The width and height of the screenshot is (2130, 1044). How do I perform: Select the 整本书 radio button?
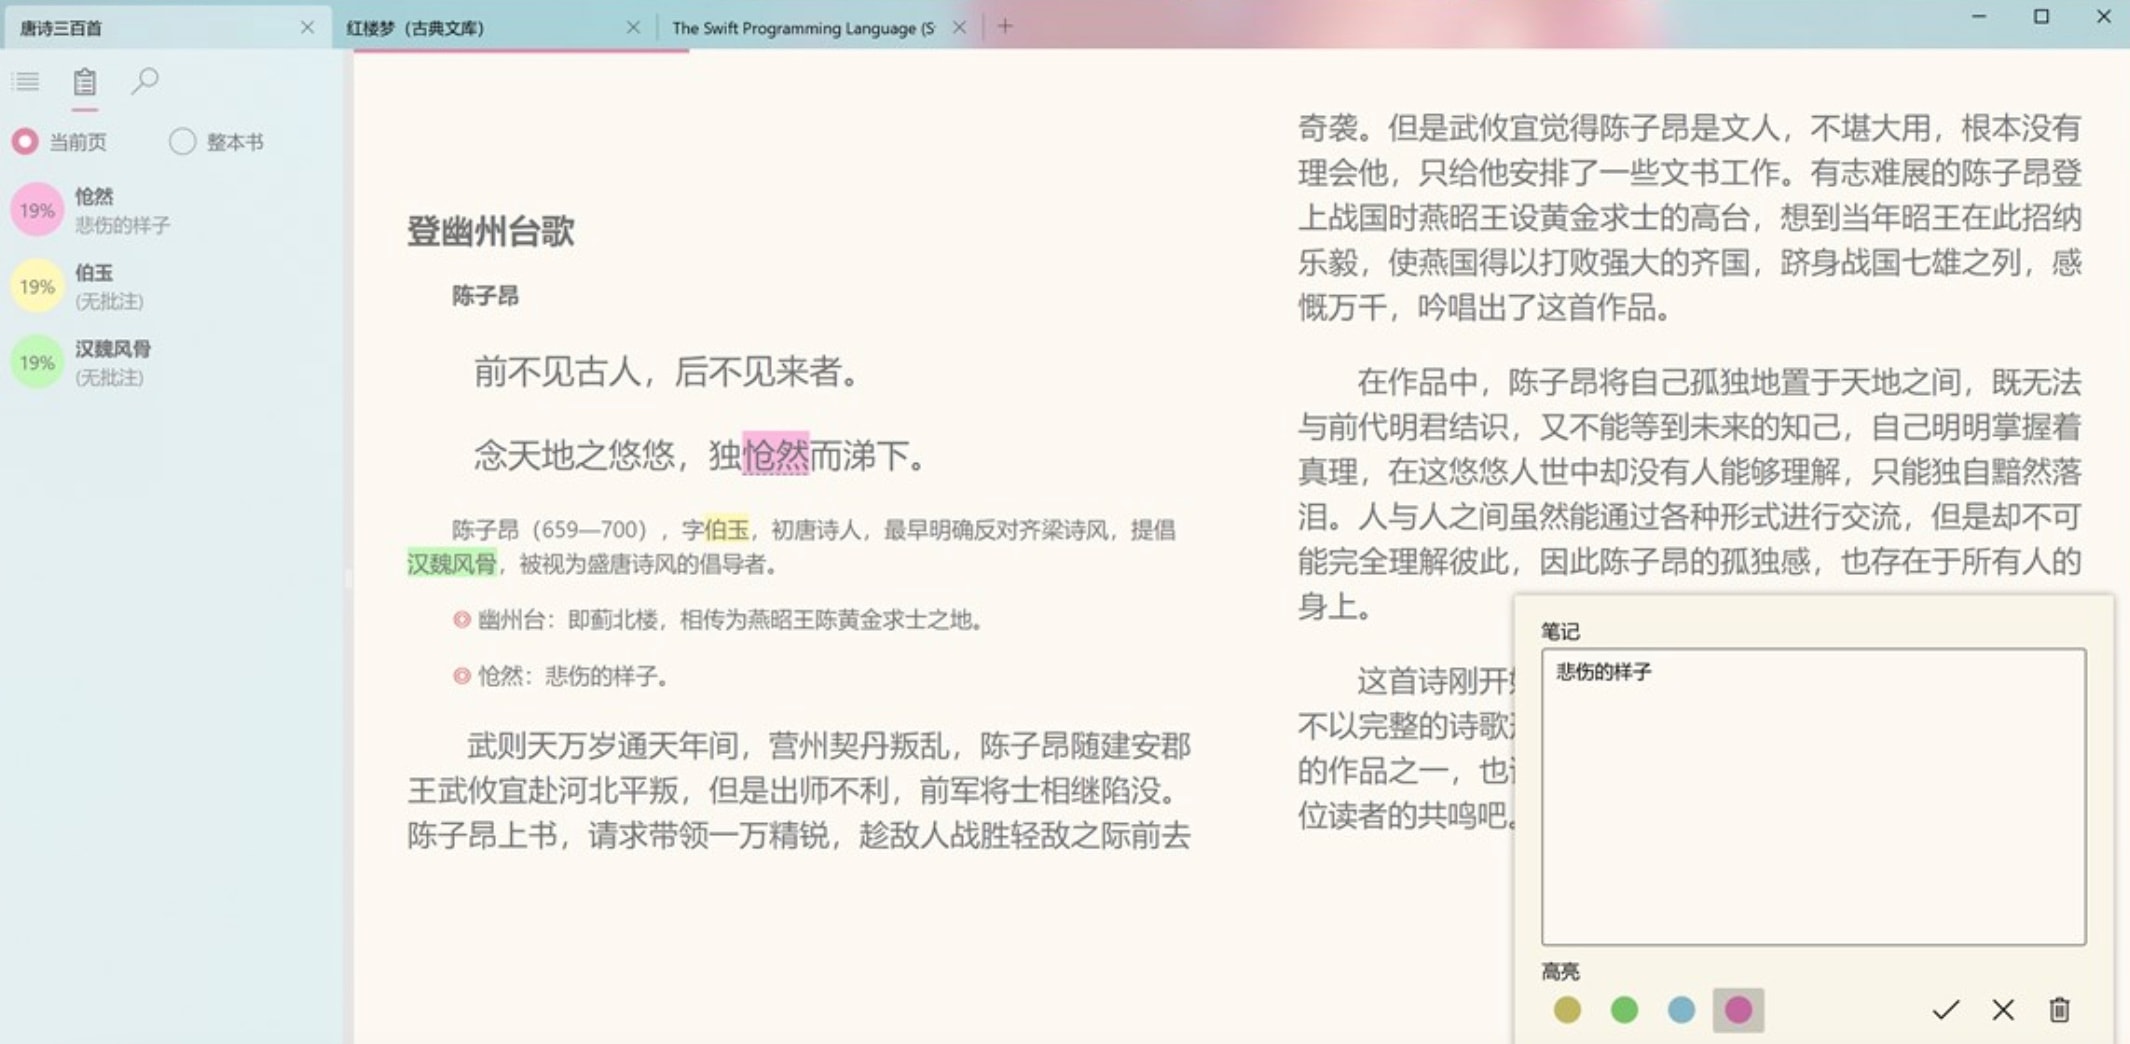click(182, 141)
